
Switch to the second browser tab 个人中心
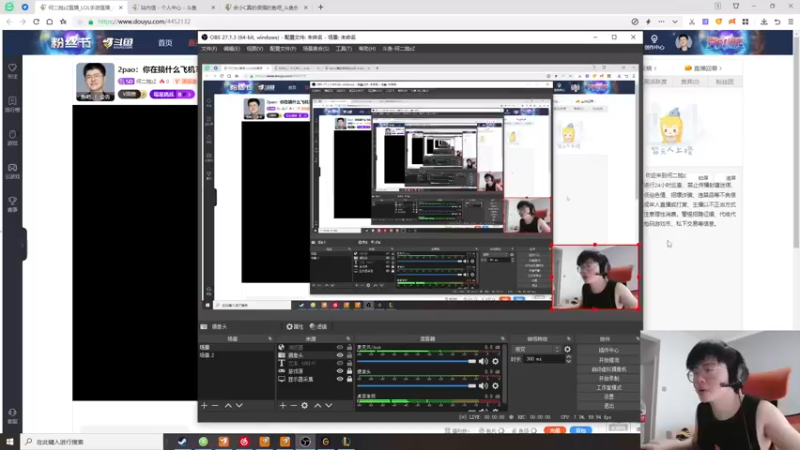pyautogui.click(x=173, y=8)
